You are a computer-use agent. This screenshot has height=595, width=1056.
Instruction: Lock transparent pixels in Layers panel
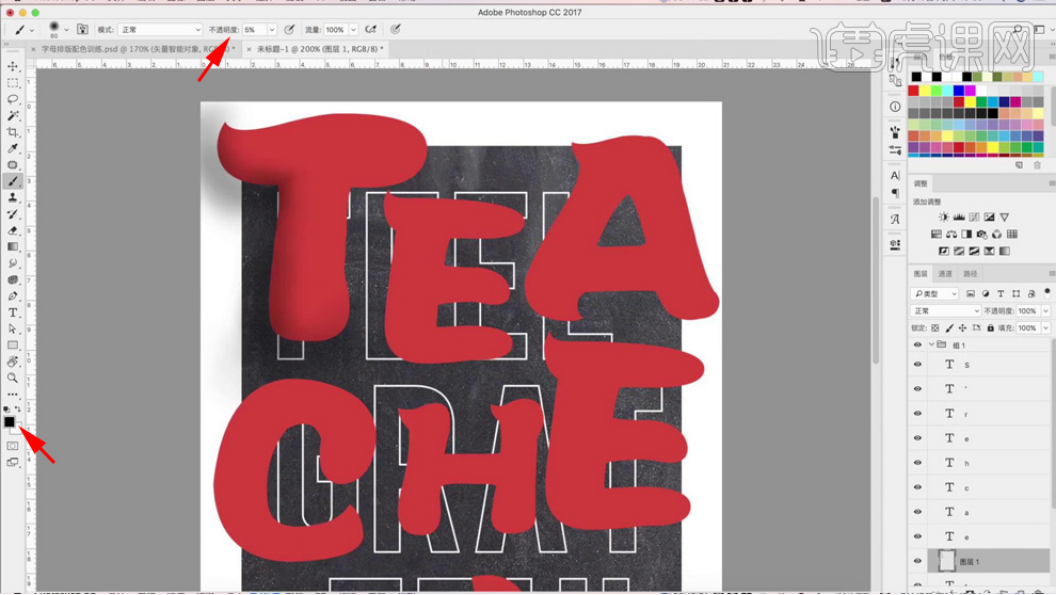935,328
